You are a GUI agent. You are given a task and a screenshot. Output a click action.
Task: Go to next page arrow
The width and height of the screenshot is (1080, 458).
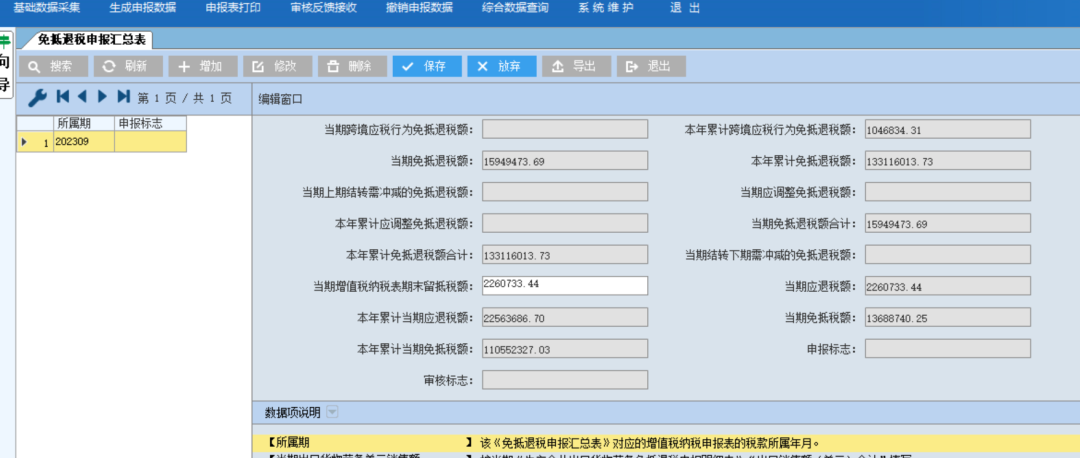point(102,97)
